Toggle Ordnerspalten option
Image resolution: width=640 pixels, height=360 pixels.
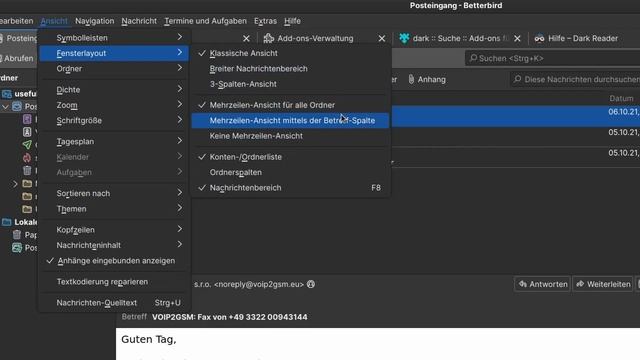290,172
